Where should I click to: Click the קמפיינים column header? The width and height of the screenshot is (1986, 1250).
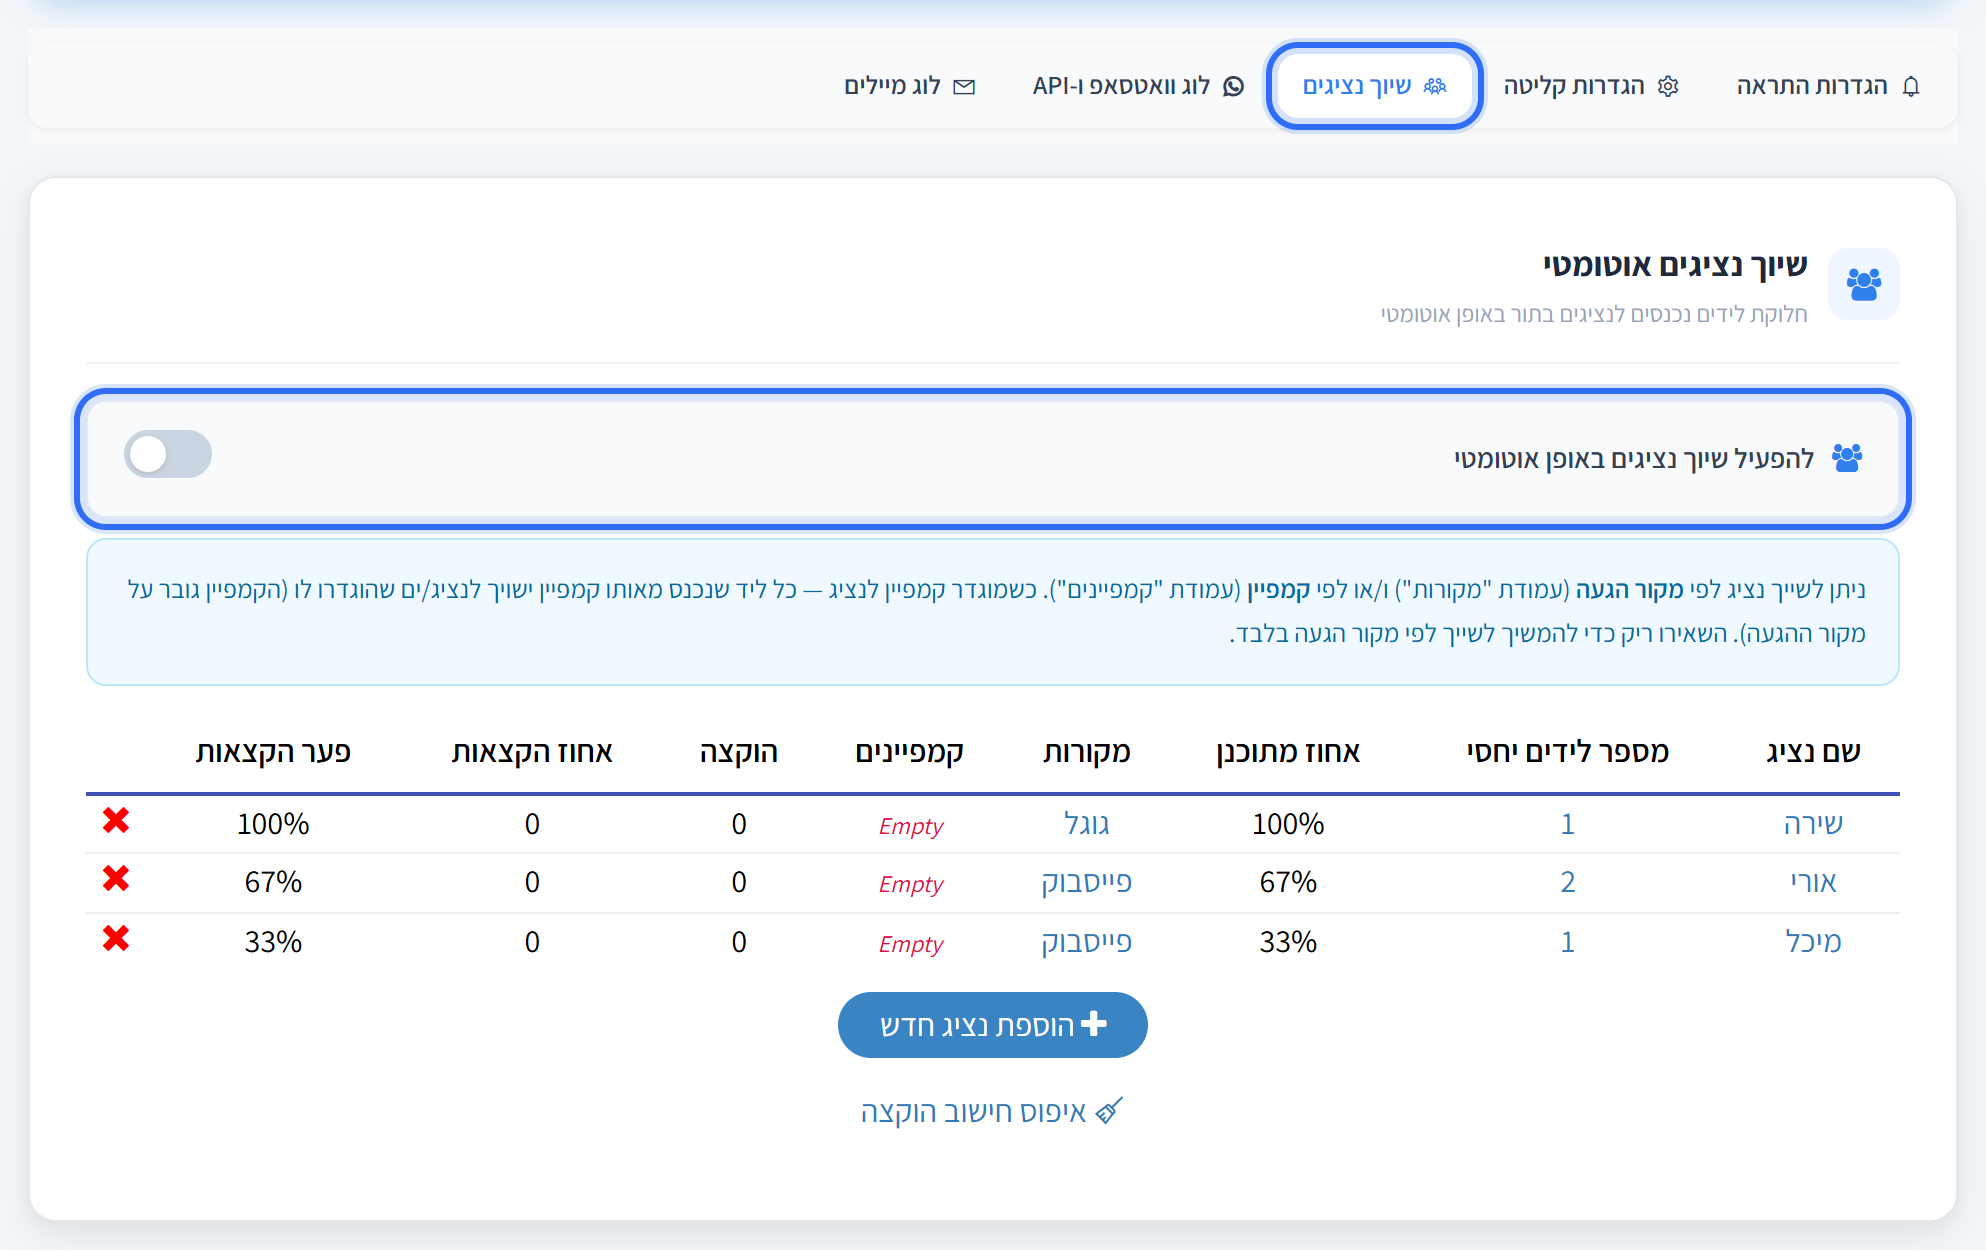pos(910,752)
